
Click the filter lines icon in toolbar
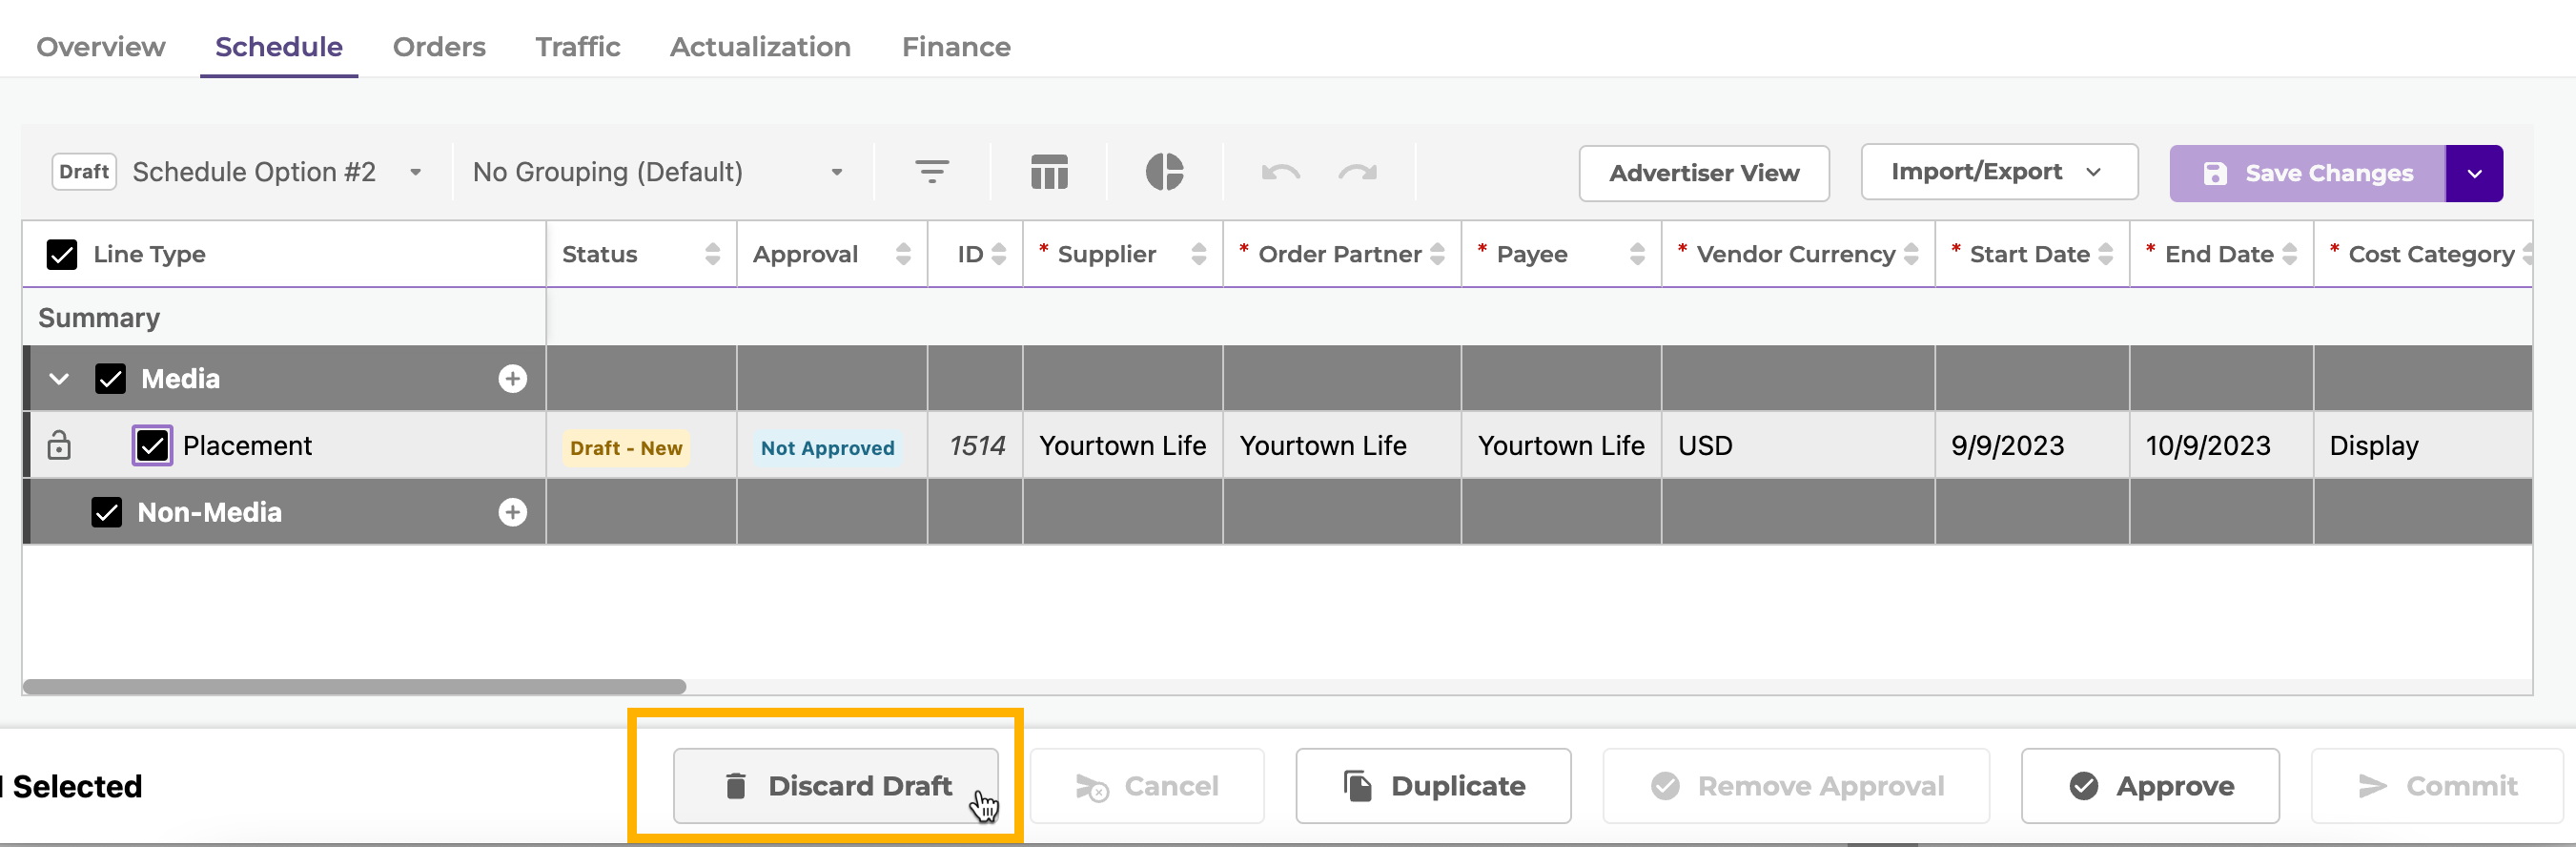tap(931, 172)
